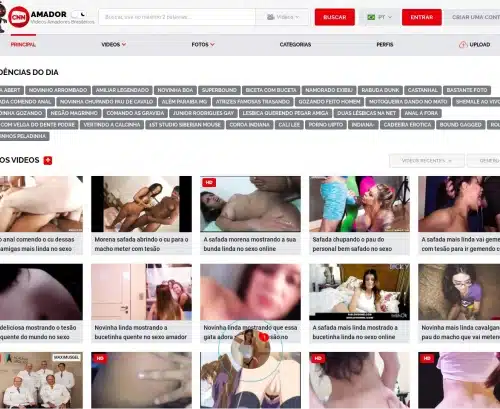500x409 pixels.
Task: Expand the Vídeos menu chevron
Action: 124,44
